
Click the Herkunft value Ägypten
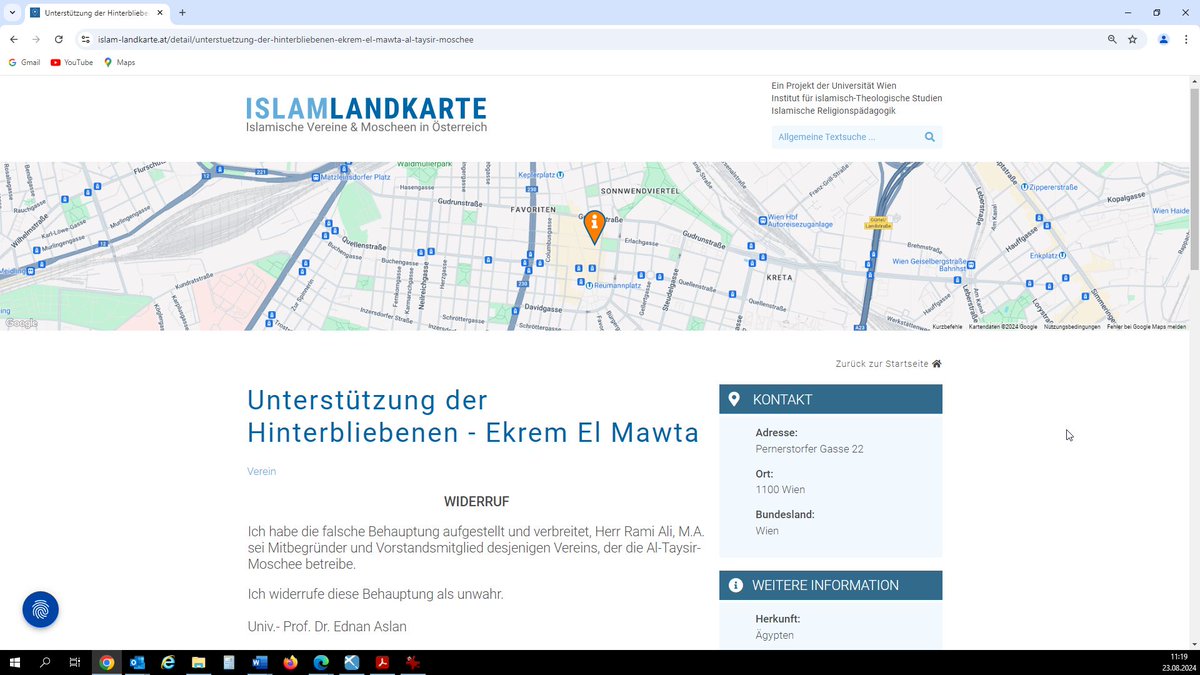(x=774, y=636)
